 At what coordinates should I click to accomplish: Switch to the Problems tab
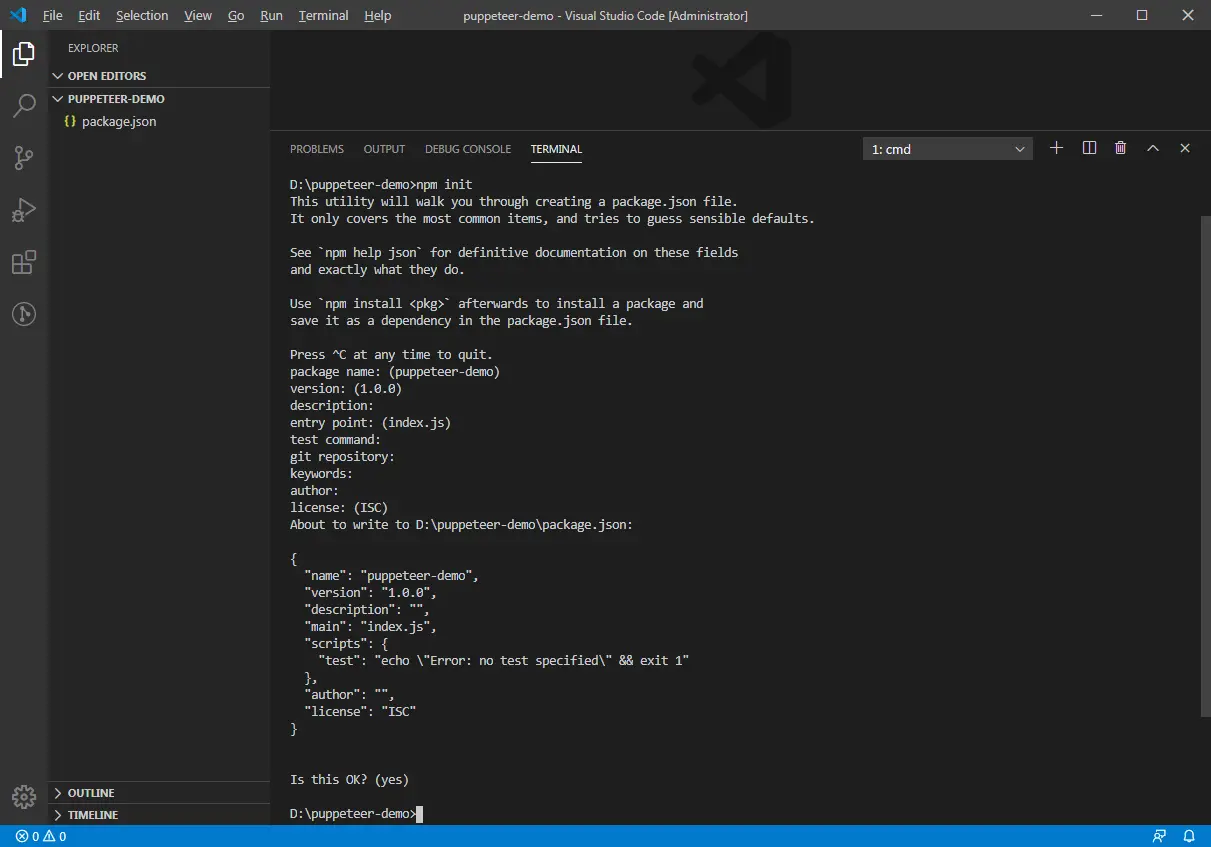(x=317, y=149)
